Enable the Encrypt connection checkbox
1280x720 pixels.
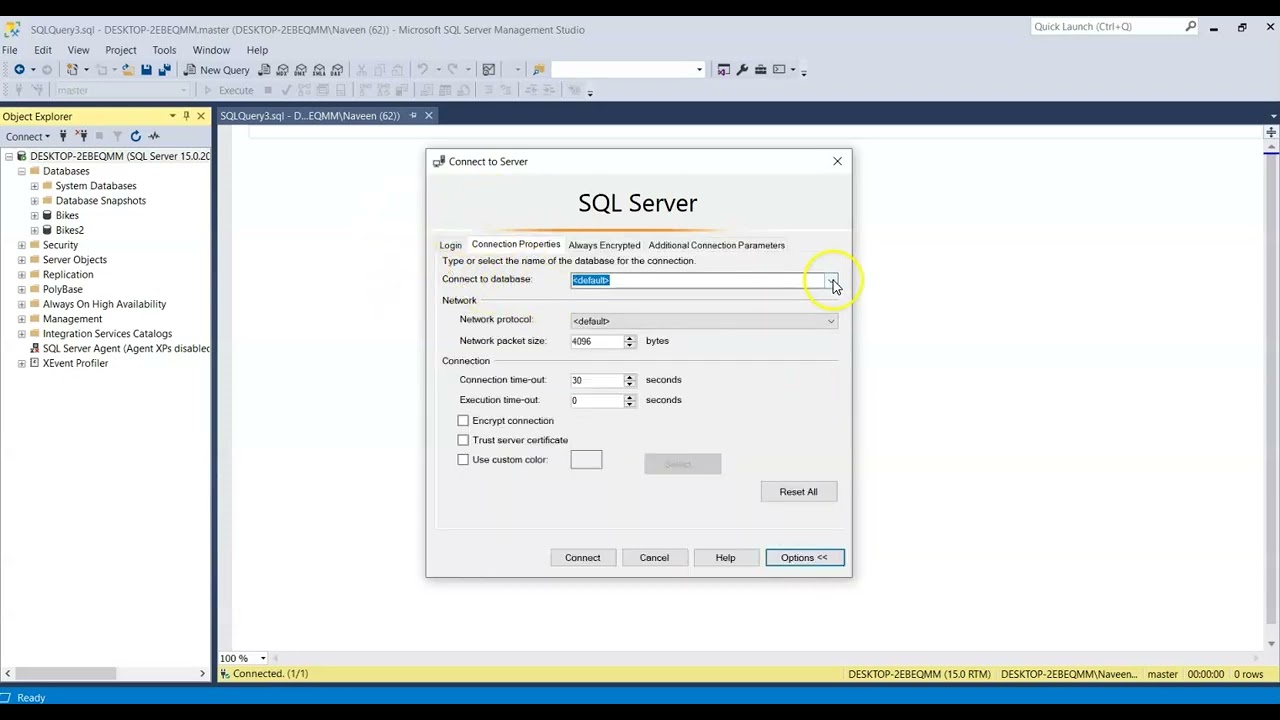coord(463,421)
